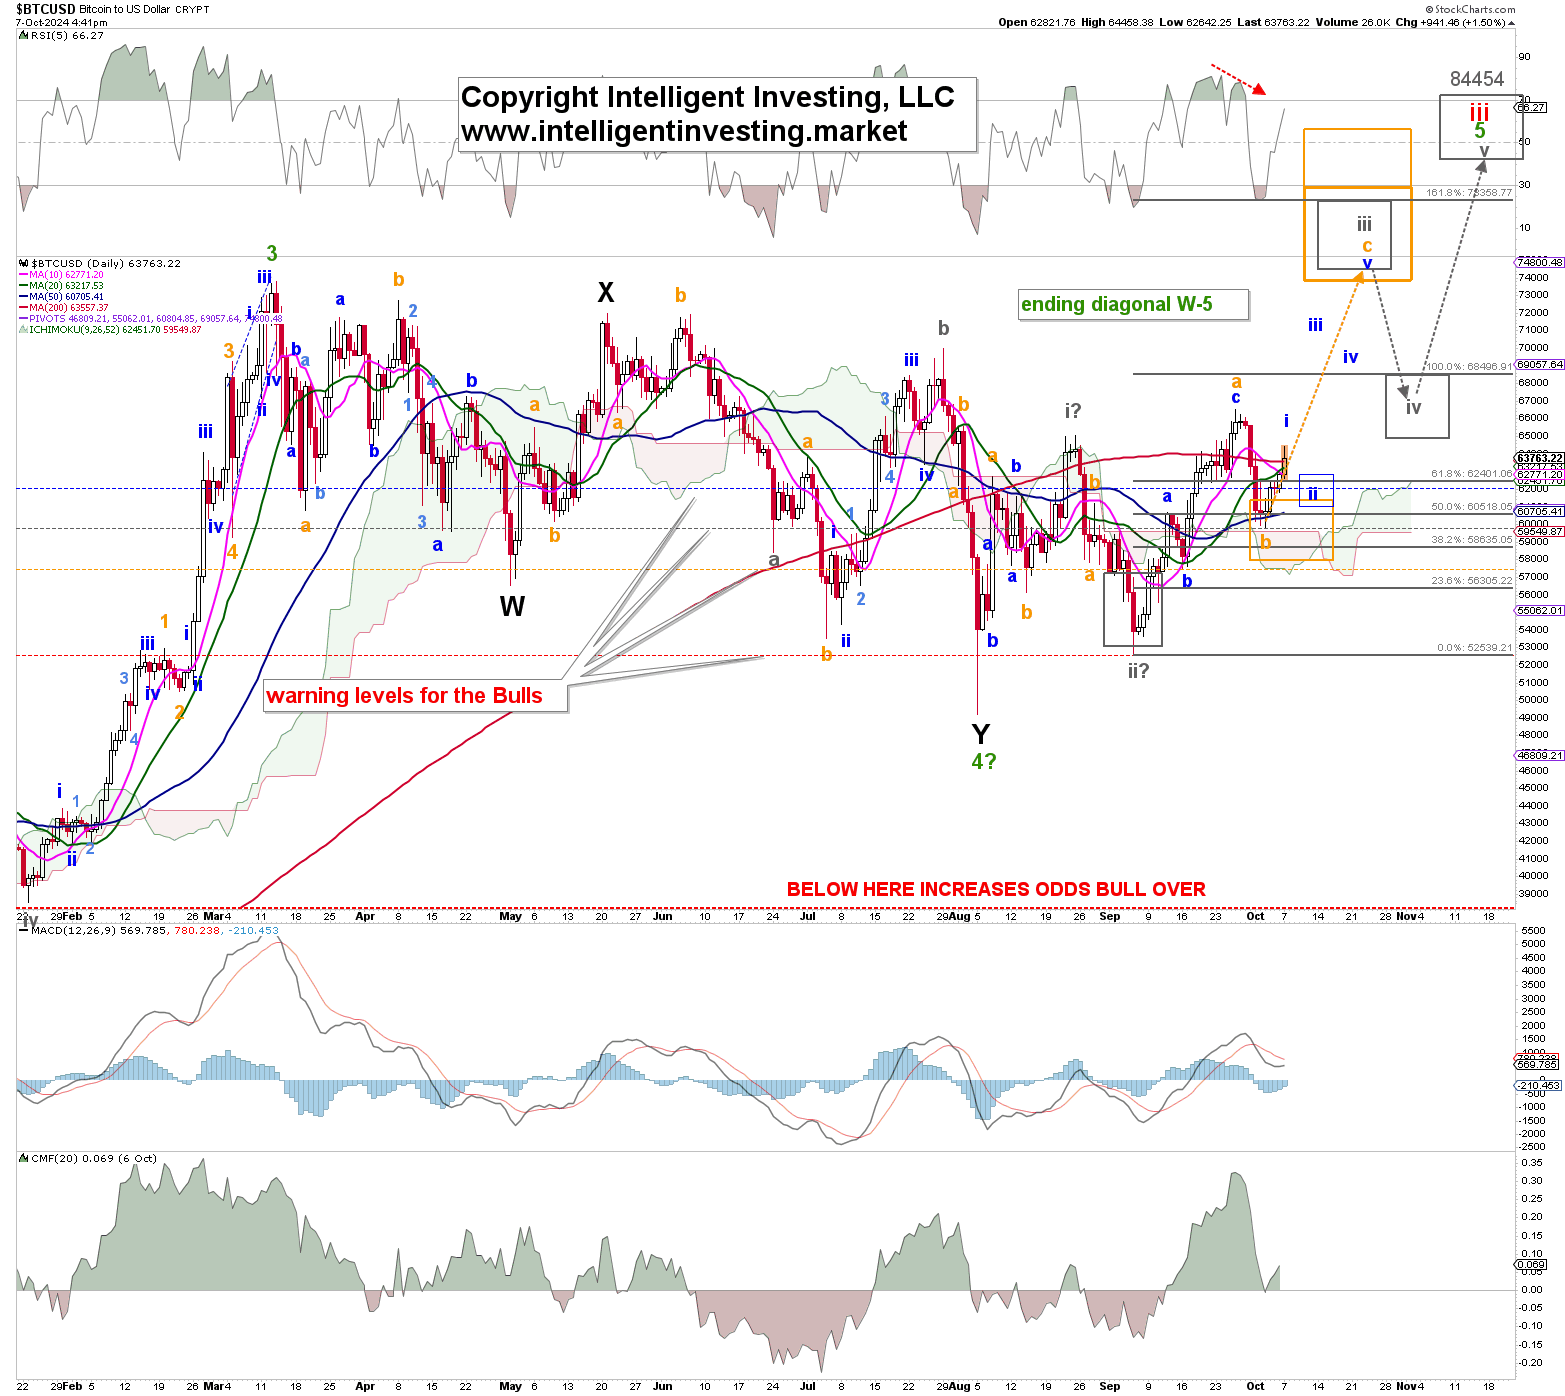Screen dimensions: 1565x1396
Task: Click the 74800.48 price axis tag
Action: point(1540,263)
